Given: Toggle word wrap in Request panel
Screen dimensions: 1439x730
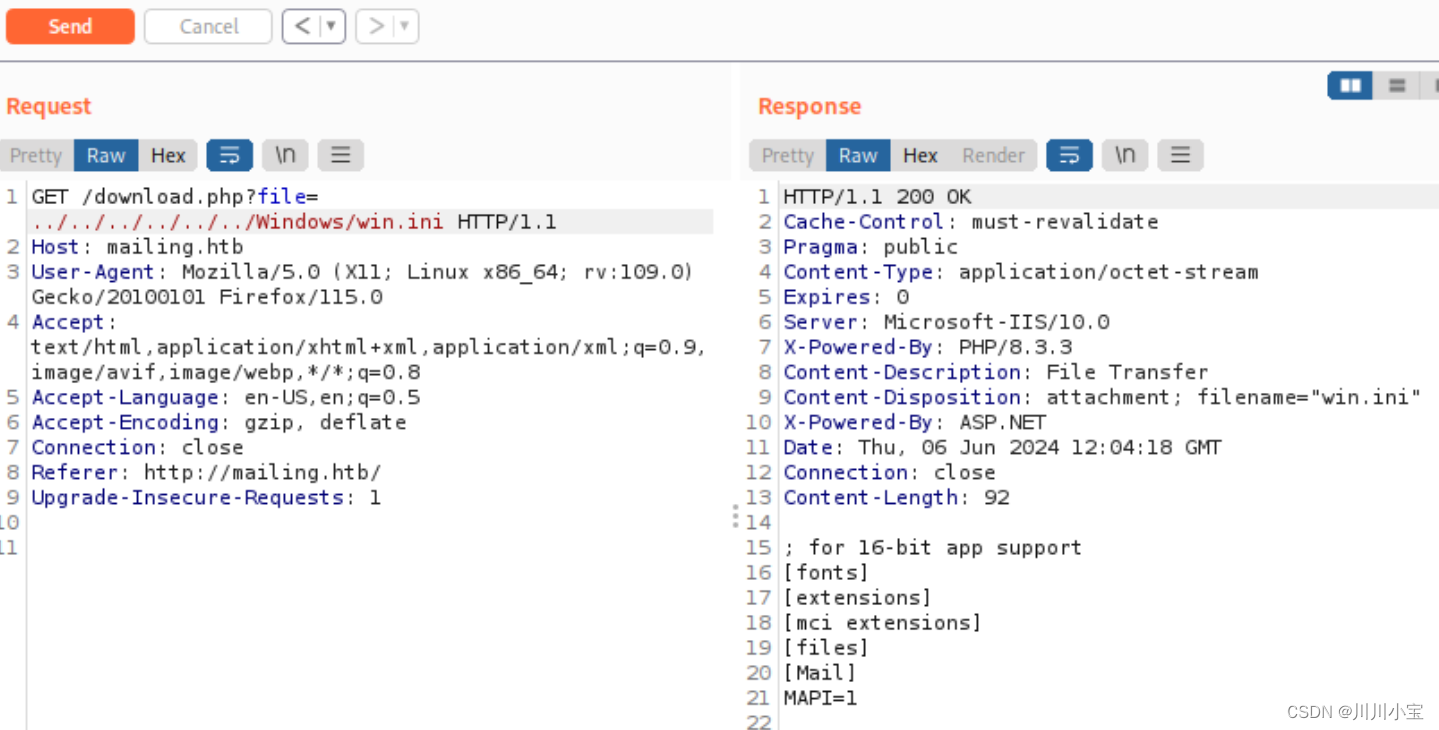Looking at the screenshot, I should click(230, 155).
